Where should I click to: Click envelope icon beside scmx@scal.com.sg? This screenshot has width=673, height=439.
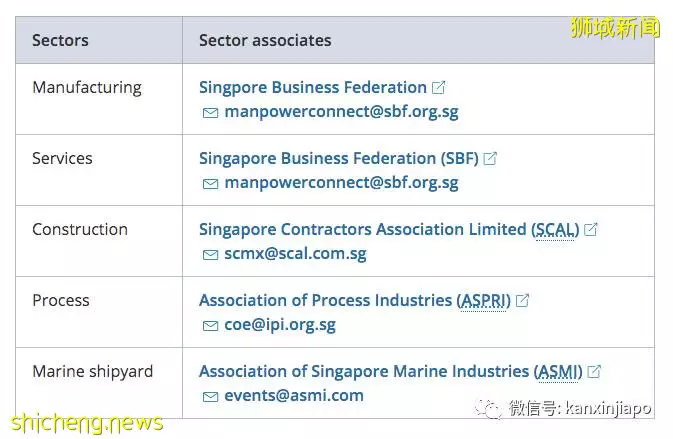pos(210,255)
